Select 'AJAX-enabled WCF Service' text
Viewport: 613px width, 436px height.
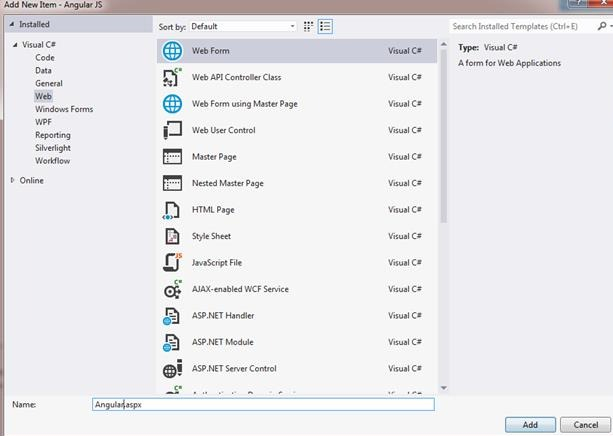point(240,289)
